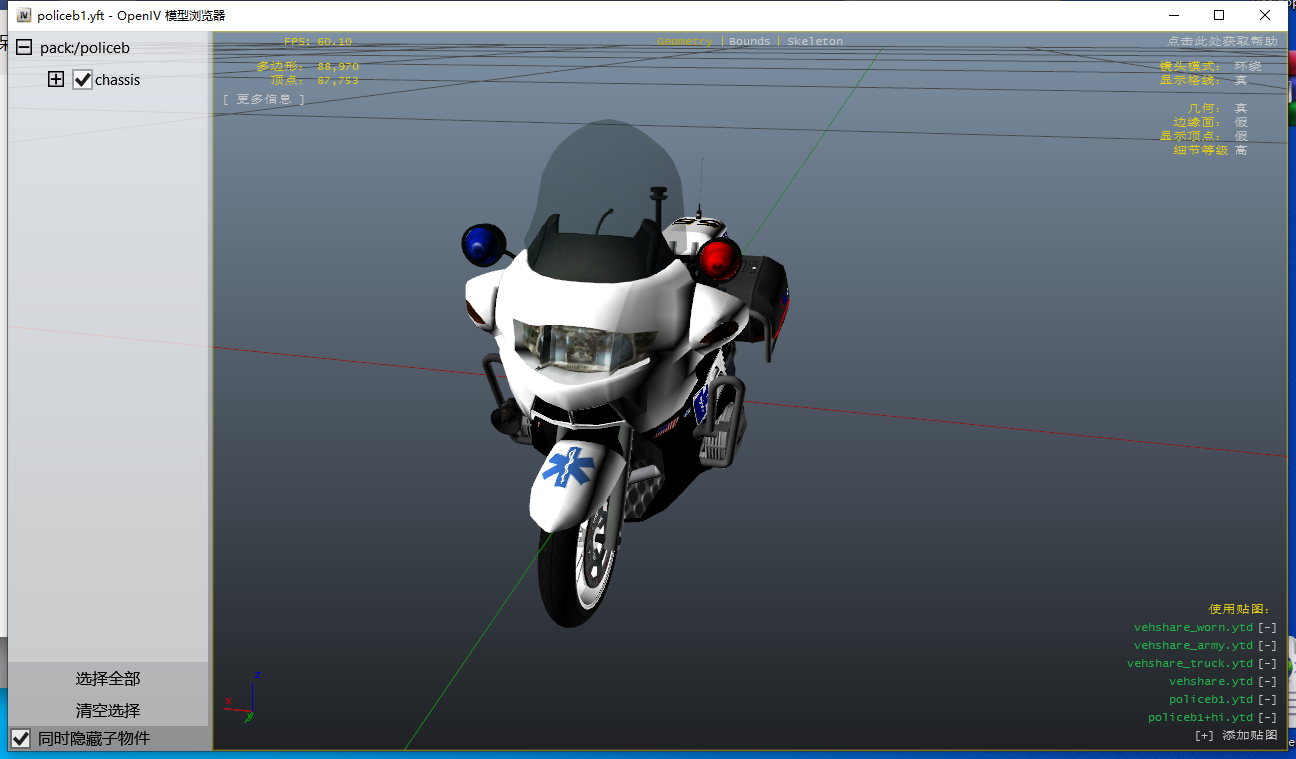Uncheck the chassis visibility checkbox
This screenshot has width=1296, height=759.
coord(82,80)
